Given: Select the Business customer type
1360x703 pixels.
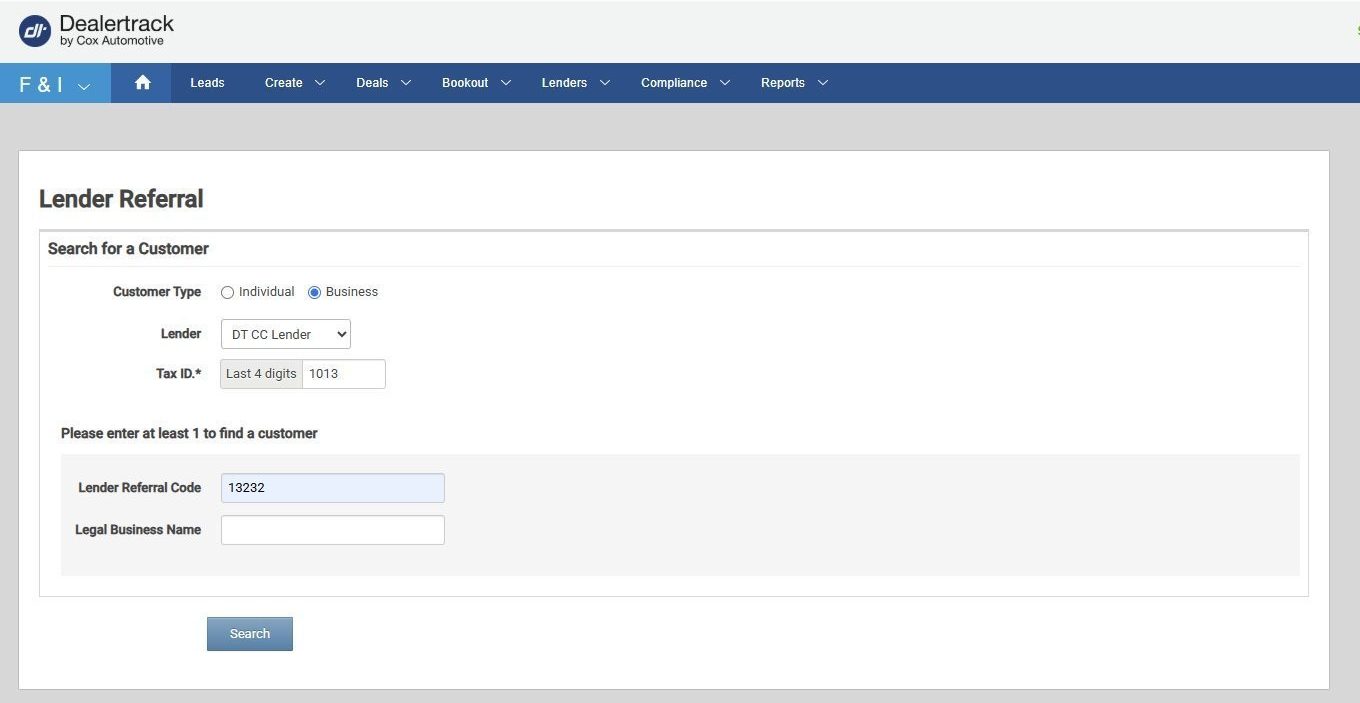Looking at the screenshot, I should pos(314,292).
